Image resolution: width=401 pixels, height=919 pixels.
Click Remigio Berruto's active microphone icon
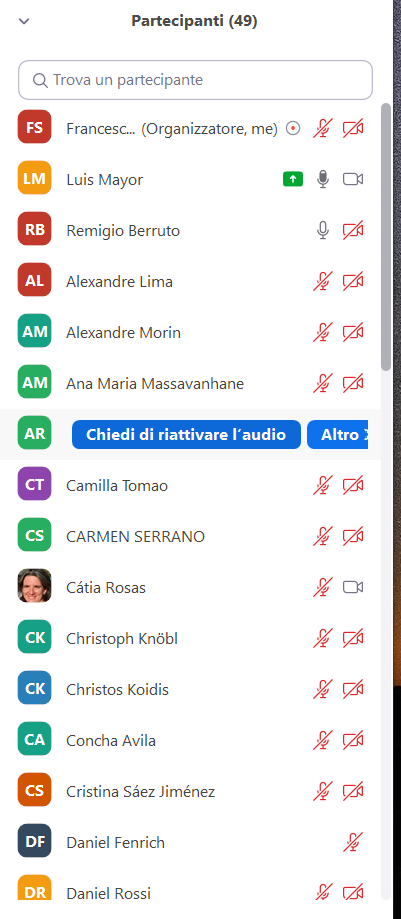(x=323, y=230)
